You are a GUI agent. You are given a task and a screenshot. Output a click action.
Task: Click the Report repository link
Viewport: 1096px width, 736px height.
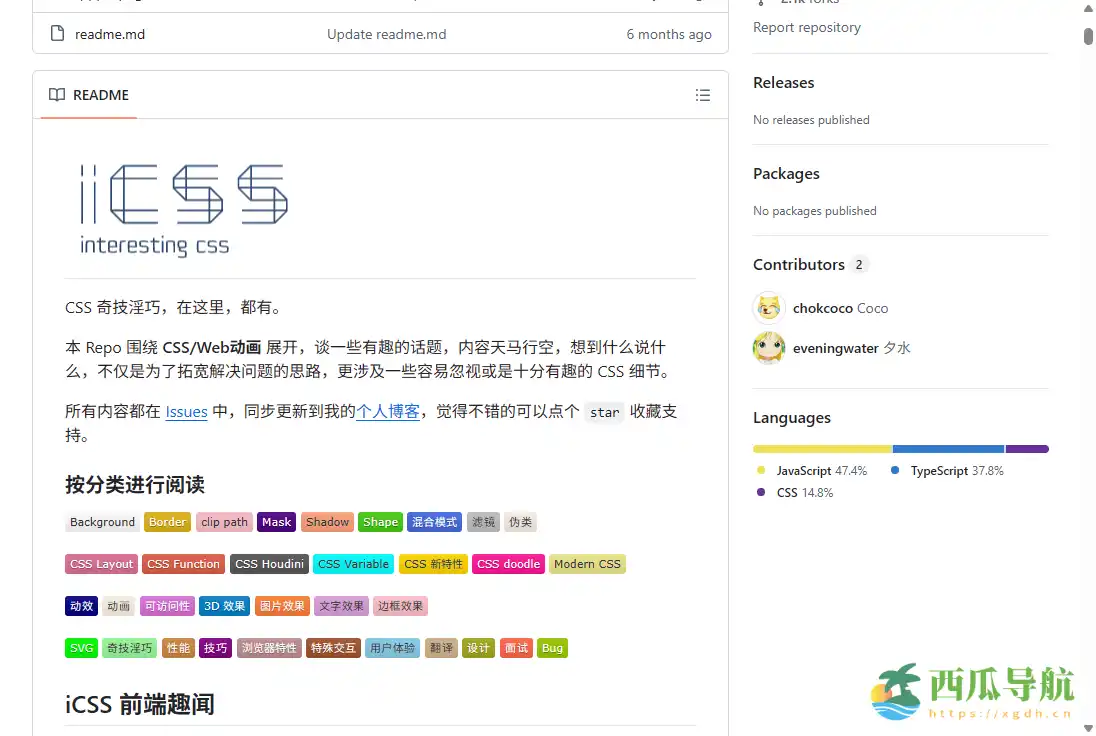(x=807, y=27)
